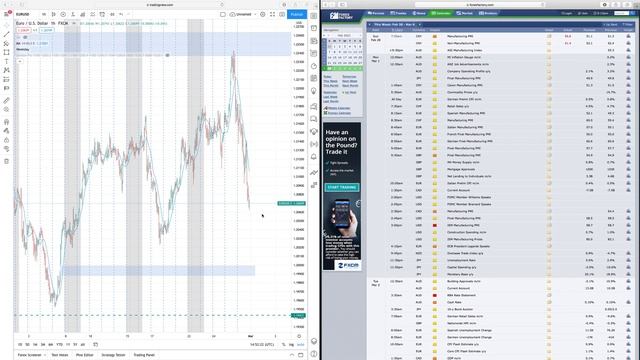
Task: Open notifications bell in right sidebar
Action: tap(313, 157)
